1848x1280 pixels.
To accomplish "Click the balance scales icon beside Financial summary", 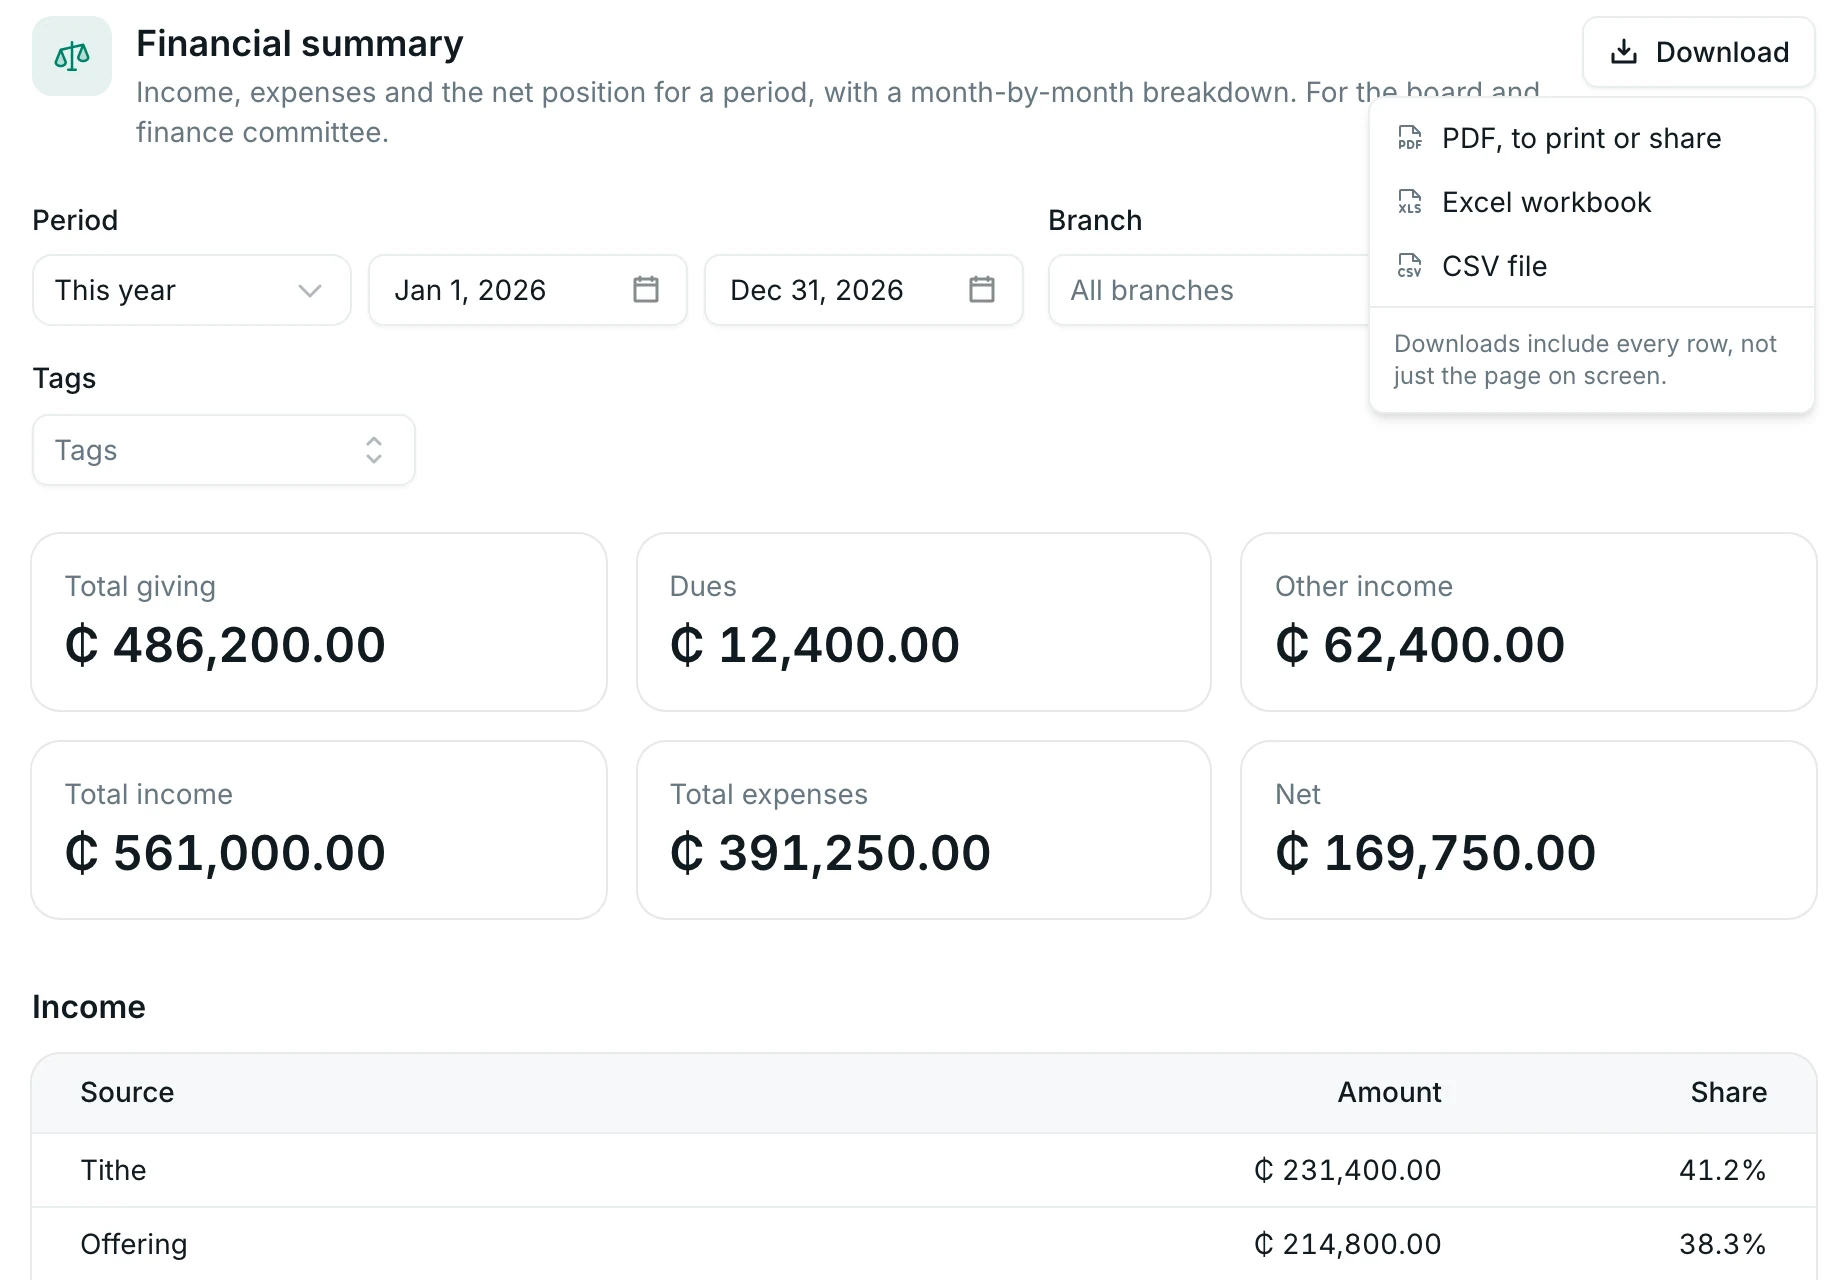I will [72, 56].
